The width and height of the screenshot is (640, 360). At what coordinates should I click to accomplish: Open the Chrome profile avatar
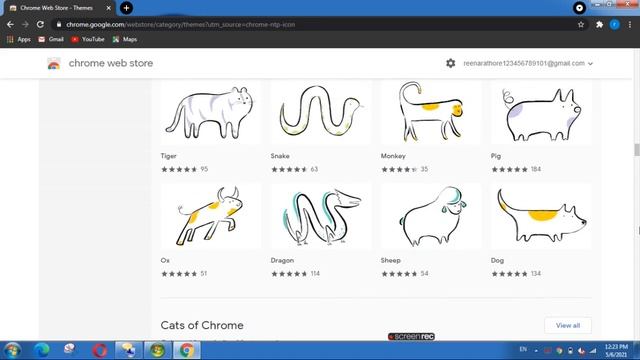point(614,24)
